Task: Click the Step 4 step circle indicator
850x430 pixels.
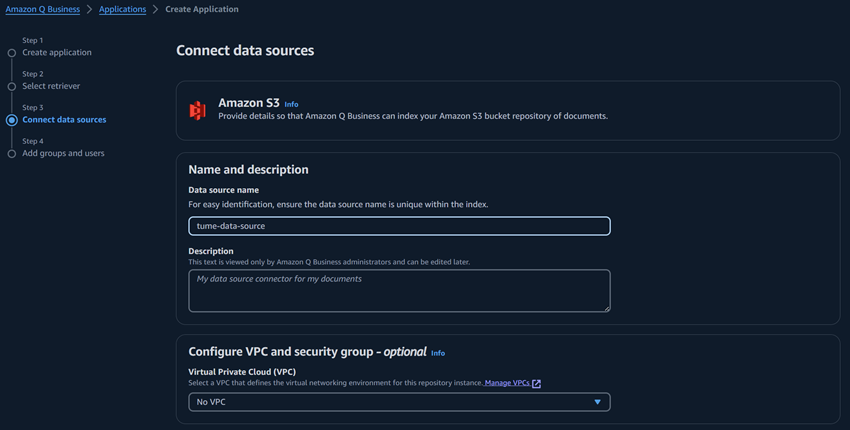Action: click(x=12, y=154)
